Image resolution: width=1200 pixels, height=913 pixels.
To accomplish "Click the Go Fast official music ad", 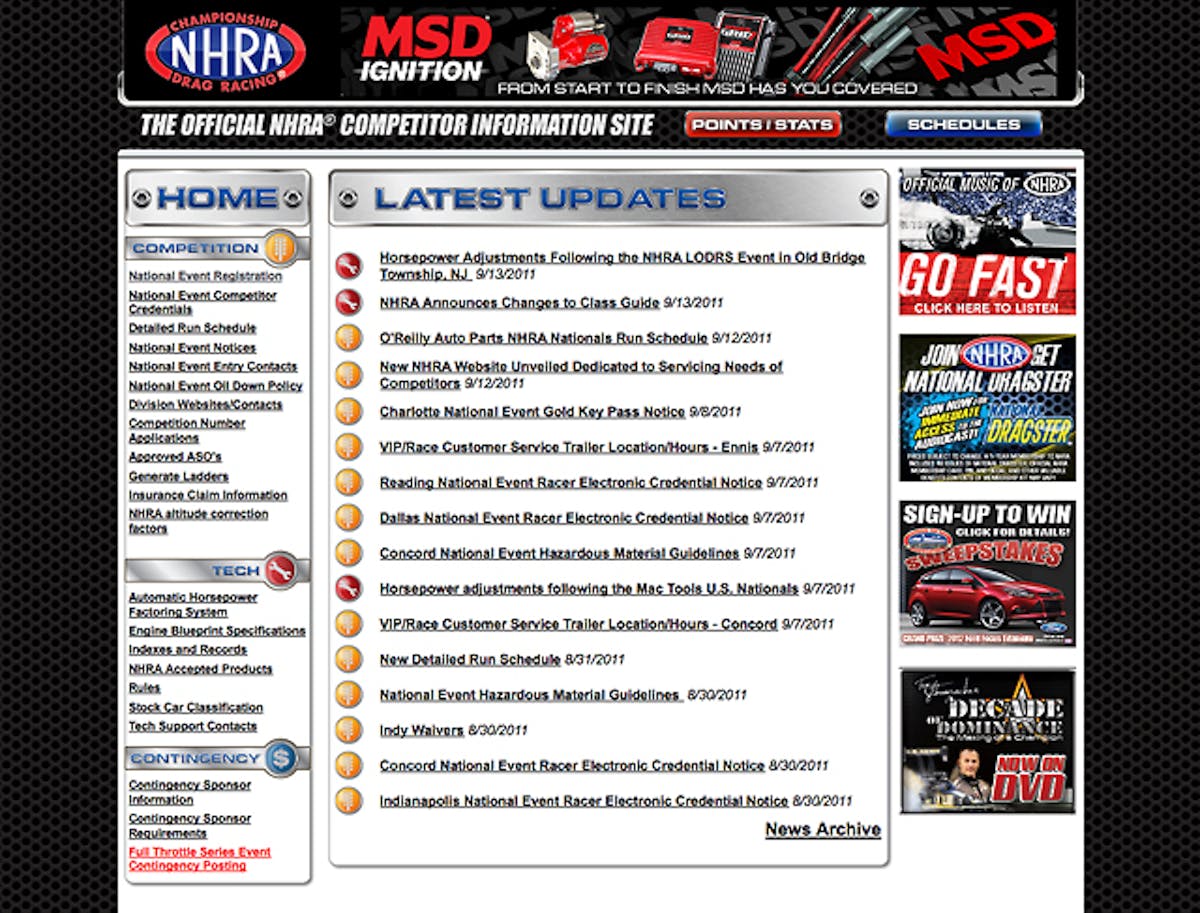I will (x=987, y=242).
